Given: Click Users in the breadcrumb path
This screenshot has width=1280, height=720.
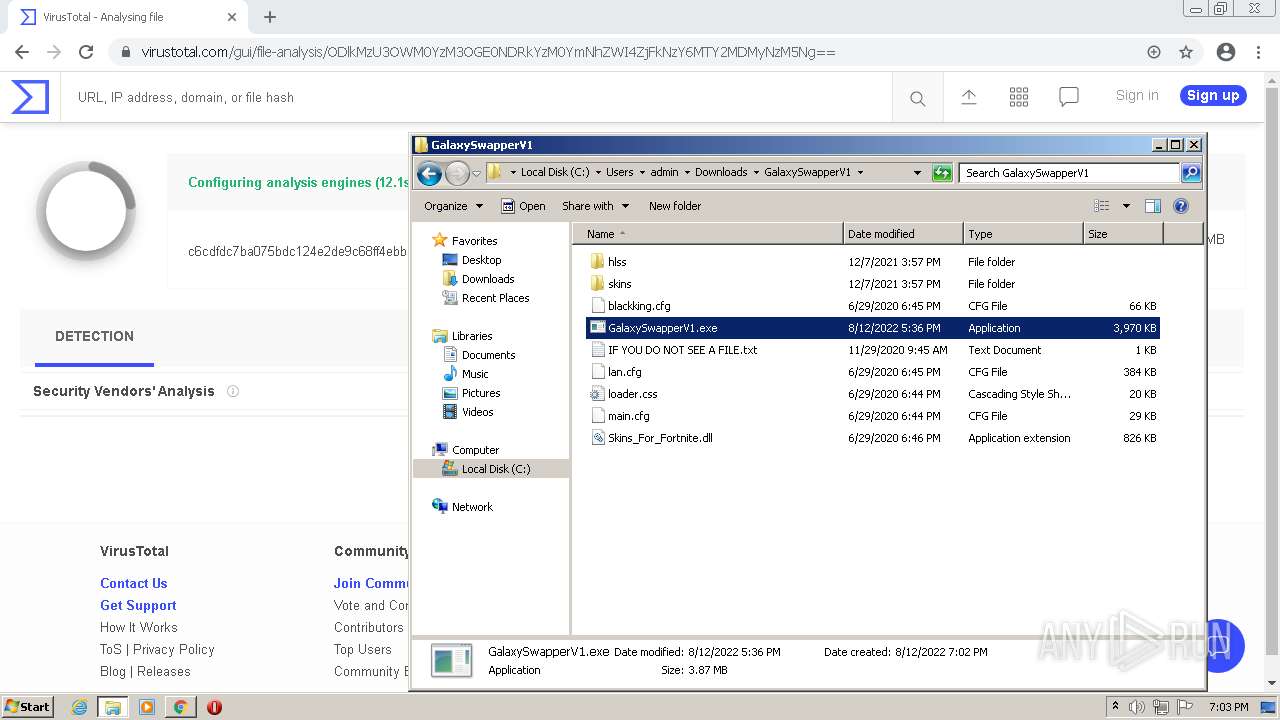Looking at the screenshot, I should [620, 172].
